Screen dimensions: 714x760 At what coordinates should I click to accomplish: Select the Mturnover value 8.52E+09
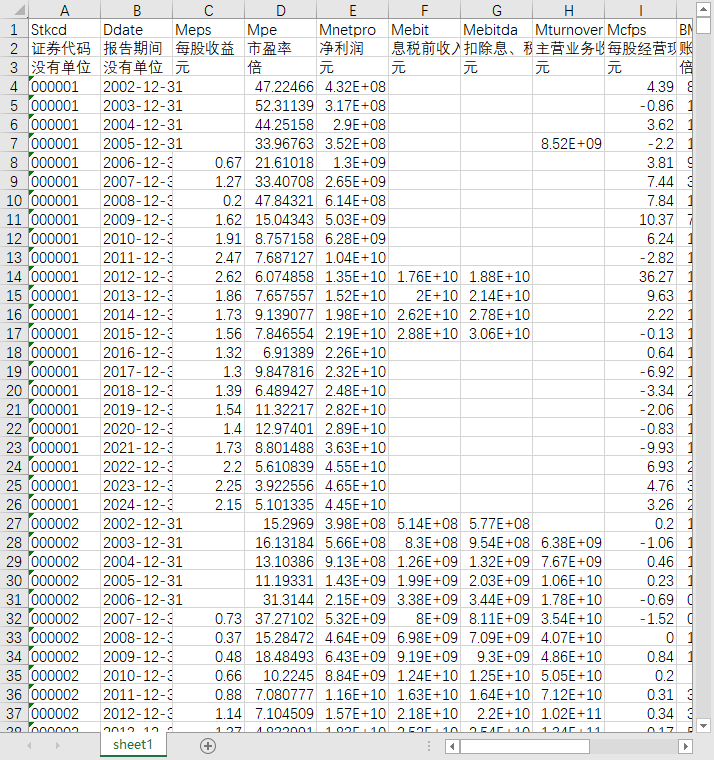tap(569, 143)
